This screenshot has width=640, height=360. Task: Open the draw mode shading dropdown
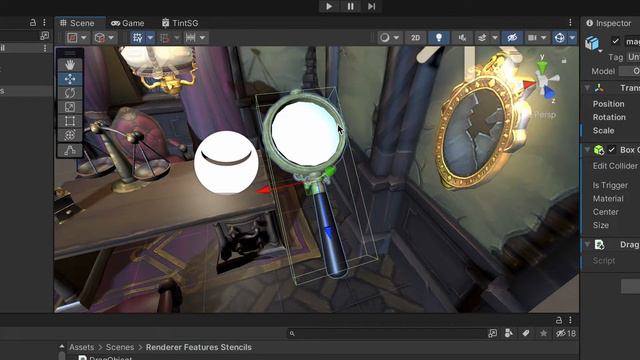coord(396,38)
